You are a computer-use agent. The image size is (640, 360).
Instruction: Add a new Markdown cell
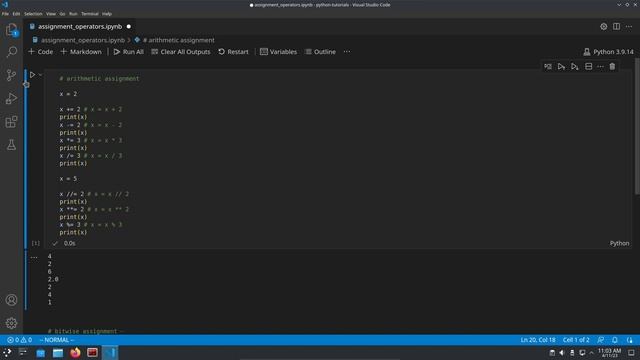coord(81,52)
